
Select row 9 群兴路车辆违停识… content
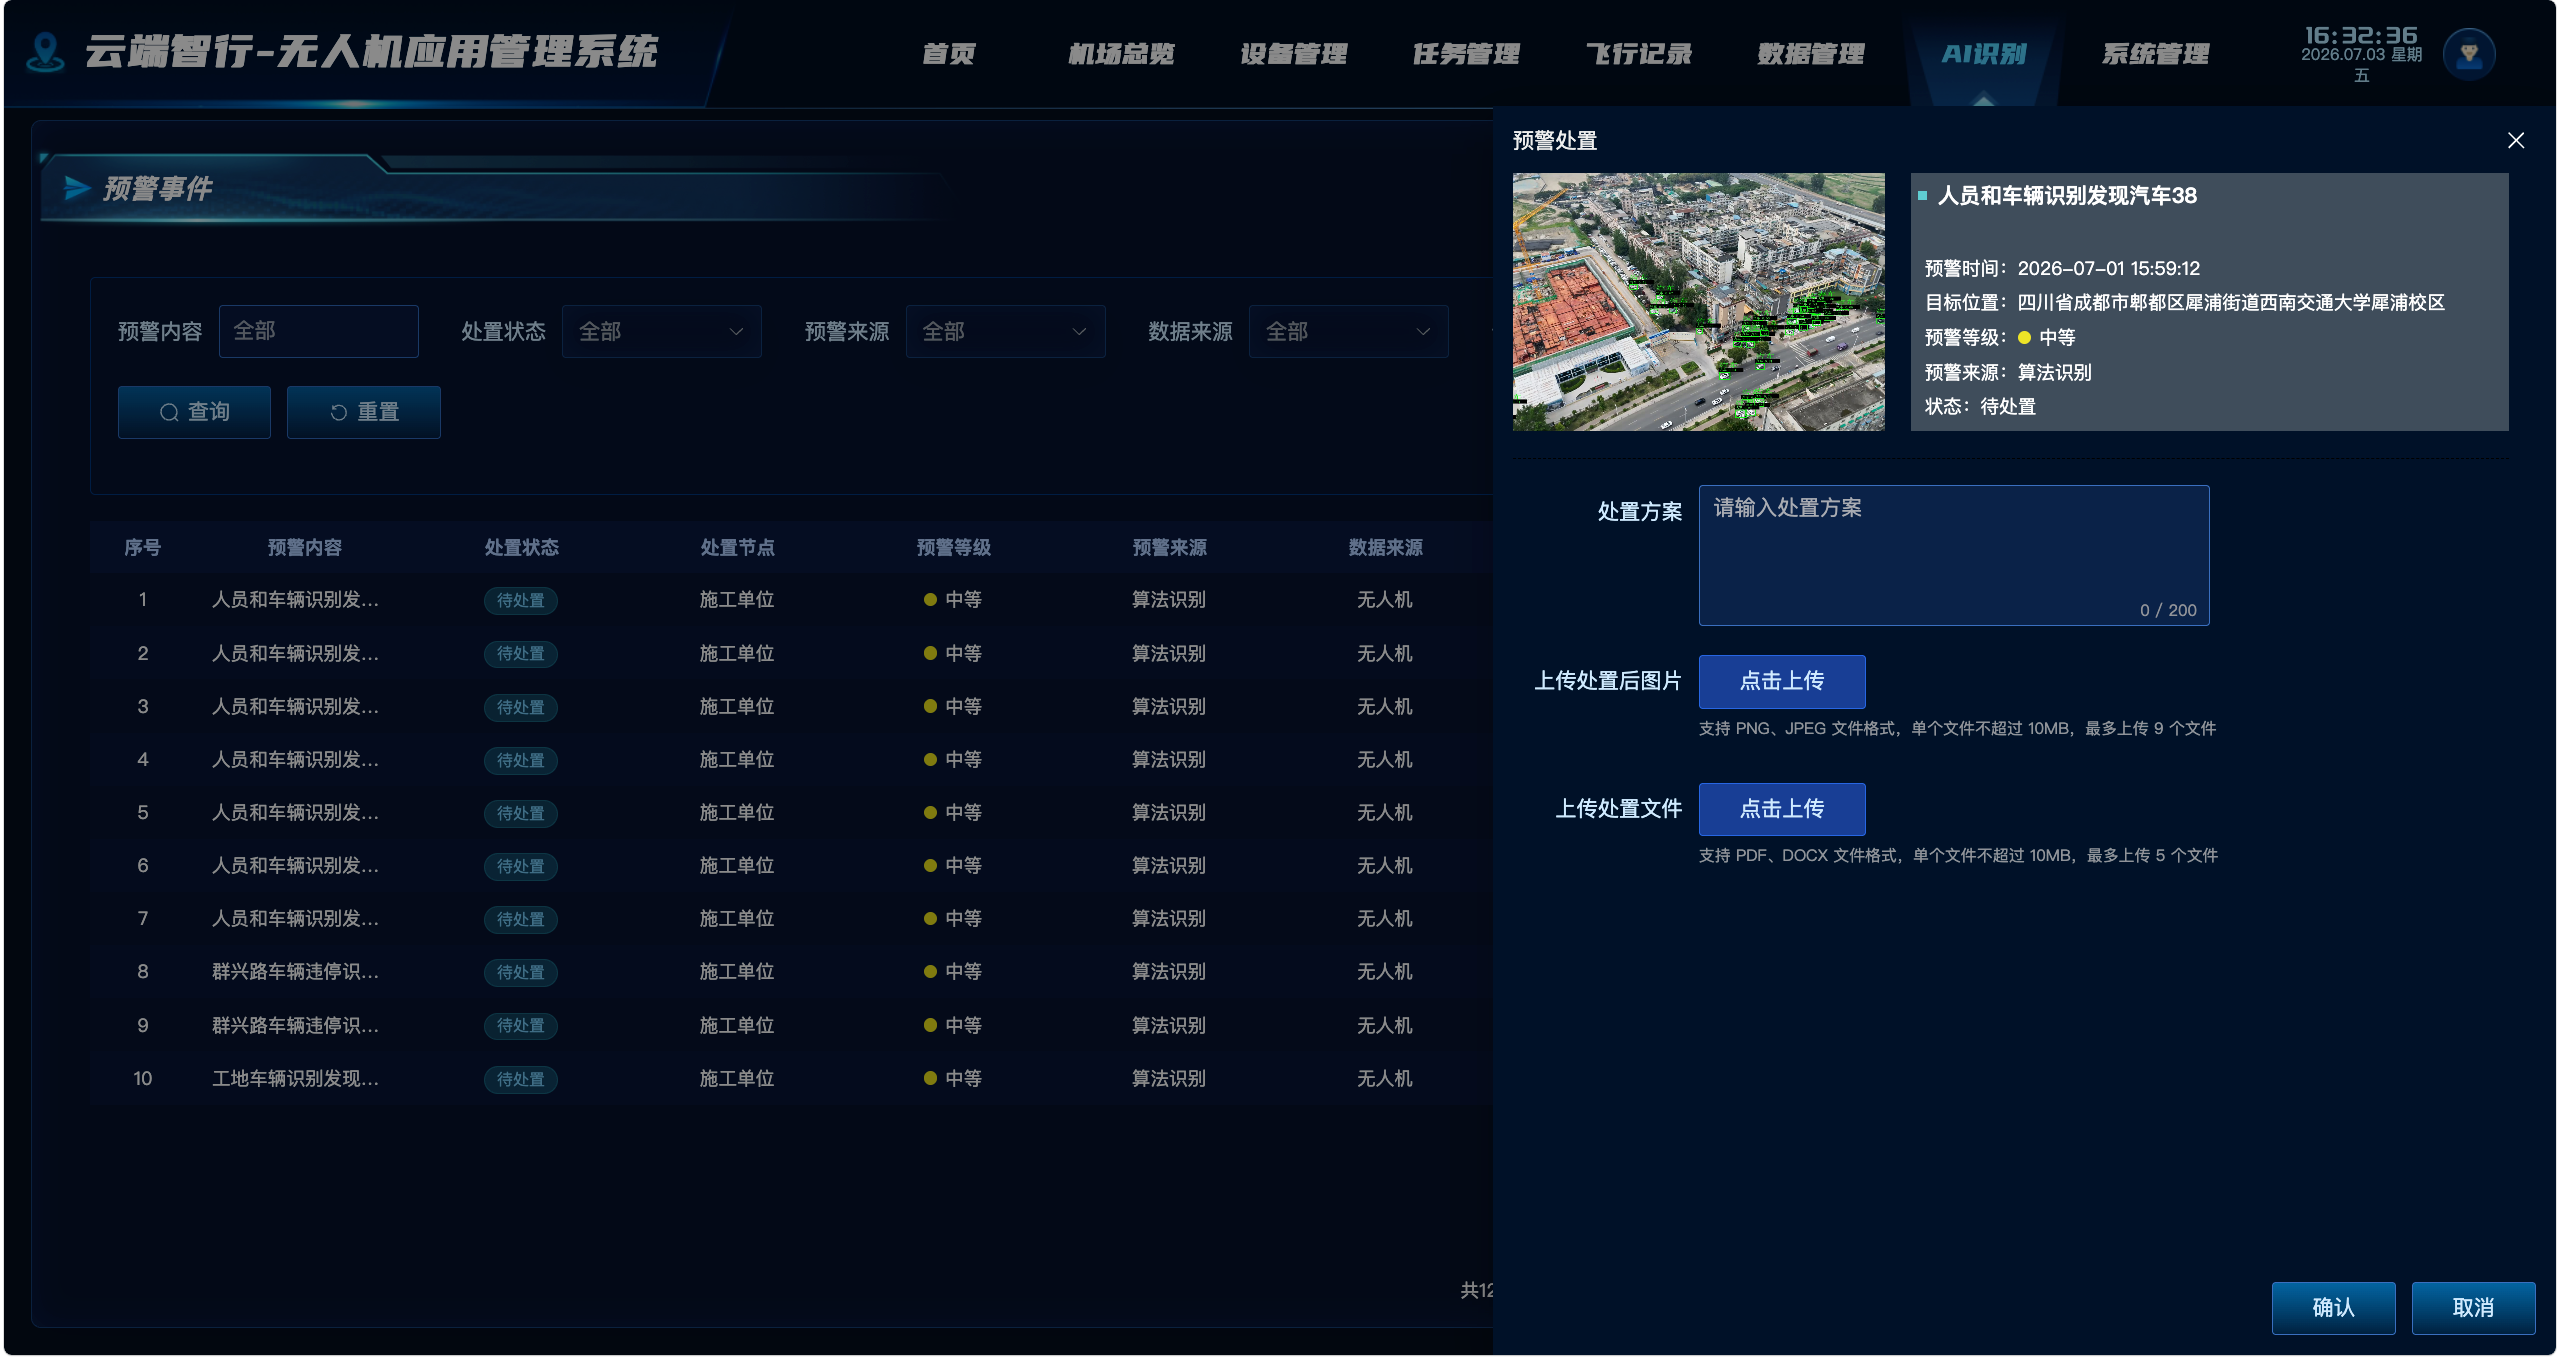[x=295, y=1026]
